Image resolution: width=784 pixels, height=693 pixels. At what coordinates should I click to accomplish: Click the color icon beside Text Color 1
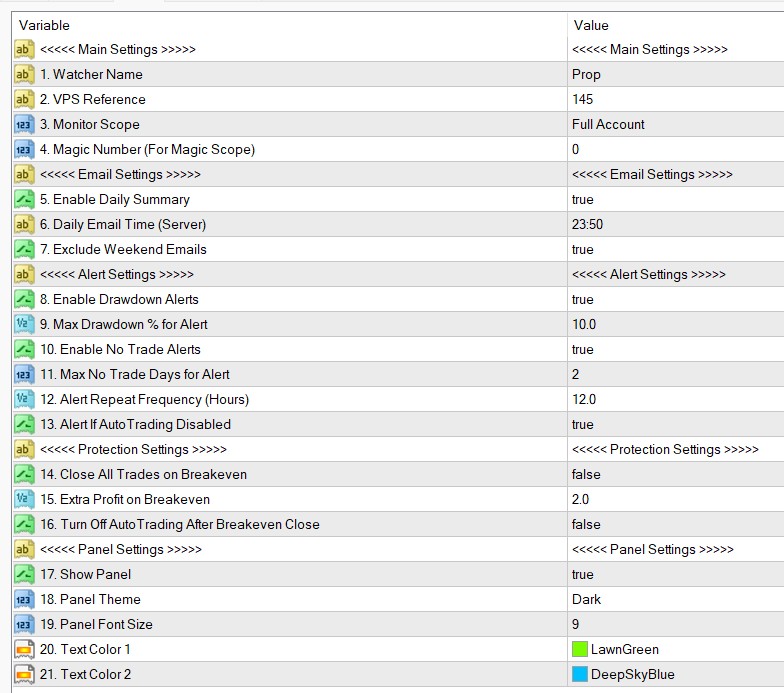pos(24,650)
